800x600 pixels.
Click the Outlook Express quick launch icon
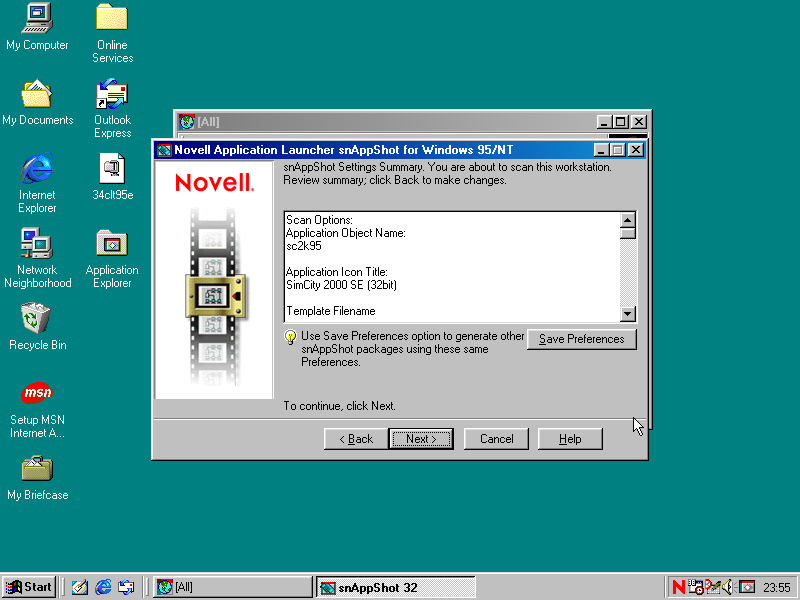(x=126, y=587)
